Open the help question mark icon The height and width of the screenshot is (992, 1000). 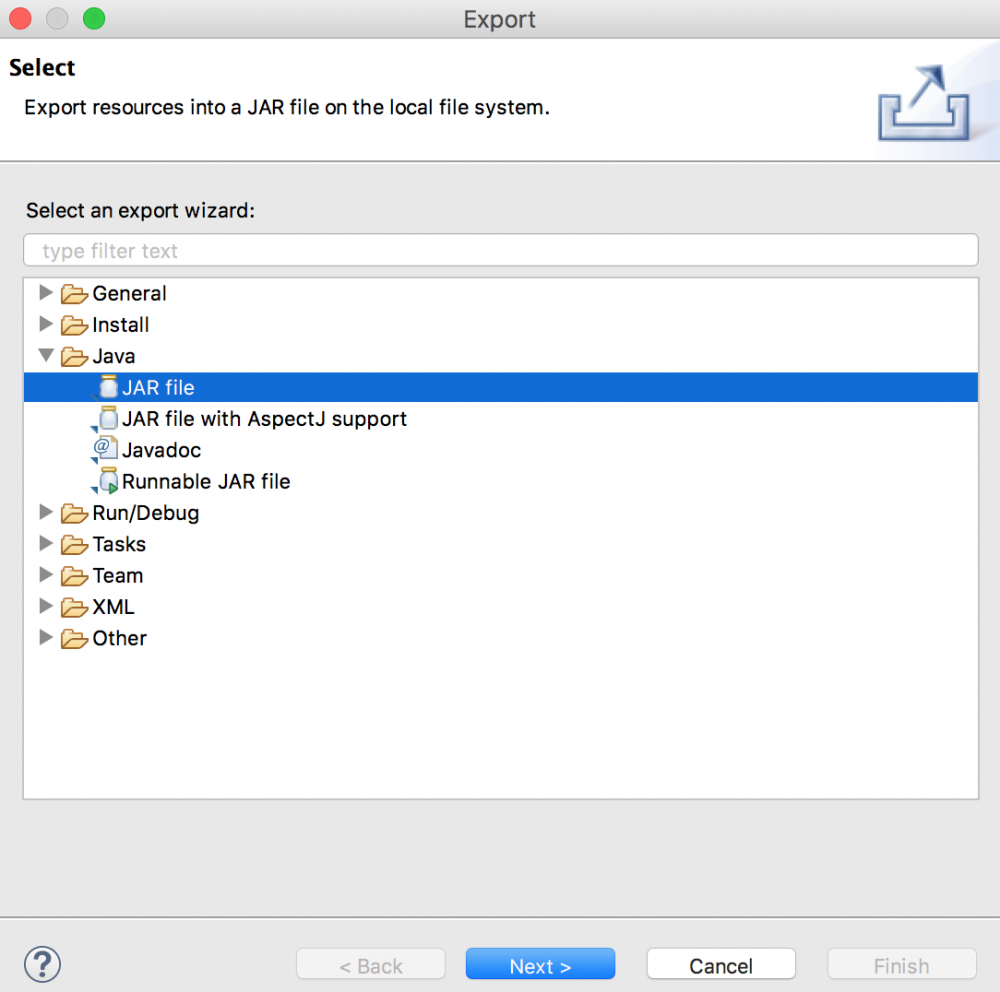tap(42, 965)
